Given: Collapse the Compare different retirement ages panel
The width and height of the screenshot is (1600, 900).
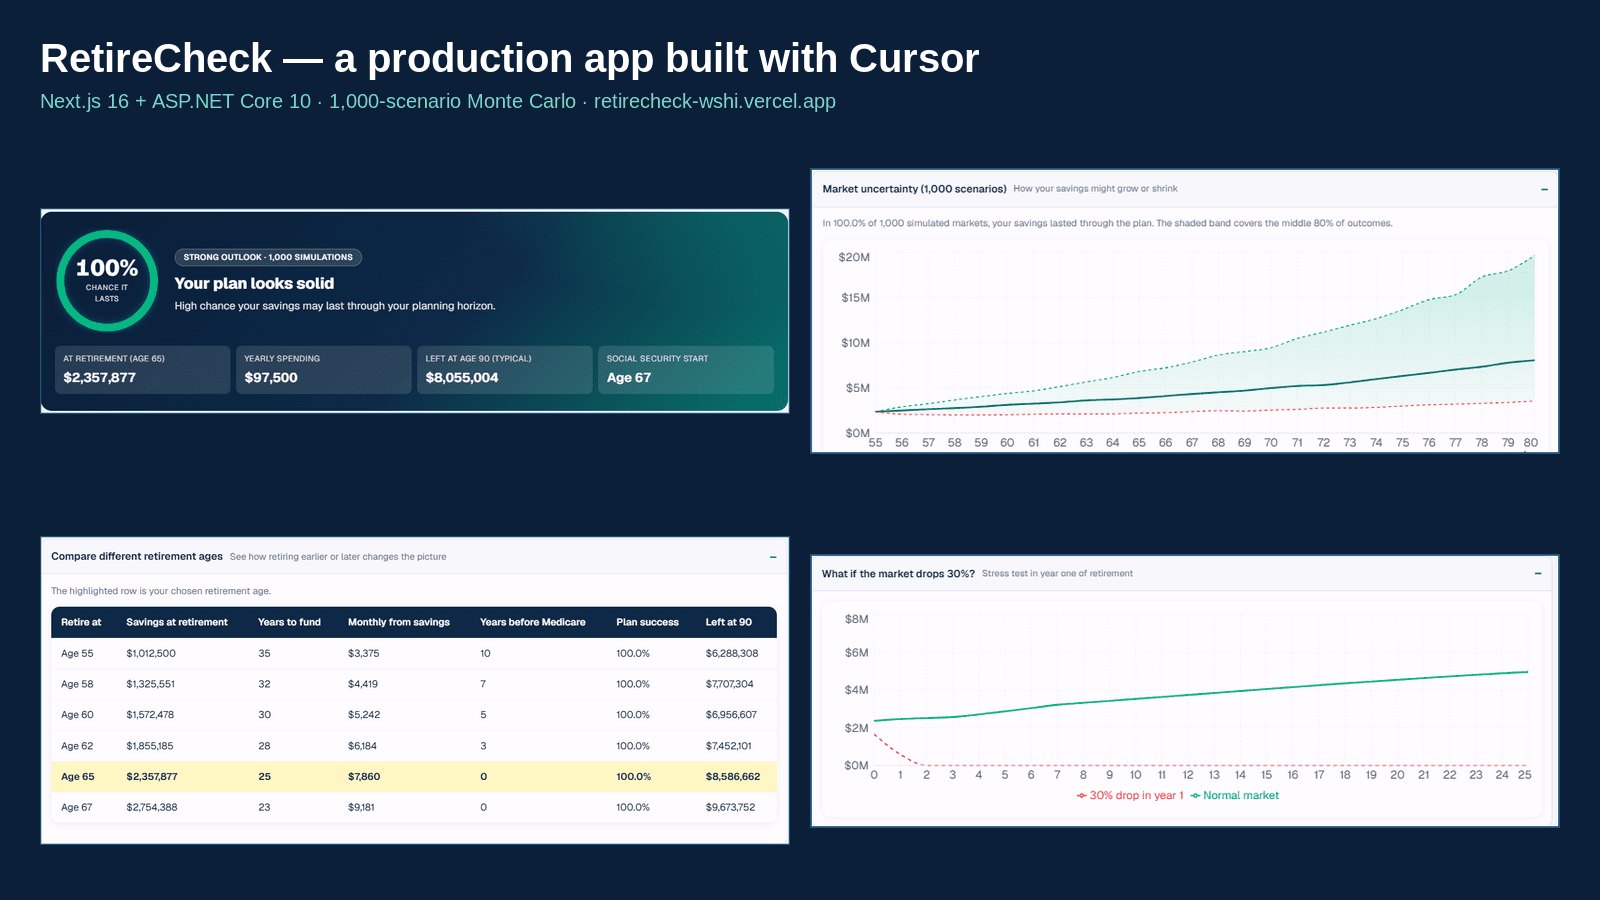Looking at the screenshot, I should [x=773, y=557].
